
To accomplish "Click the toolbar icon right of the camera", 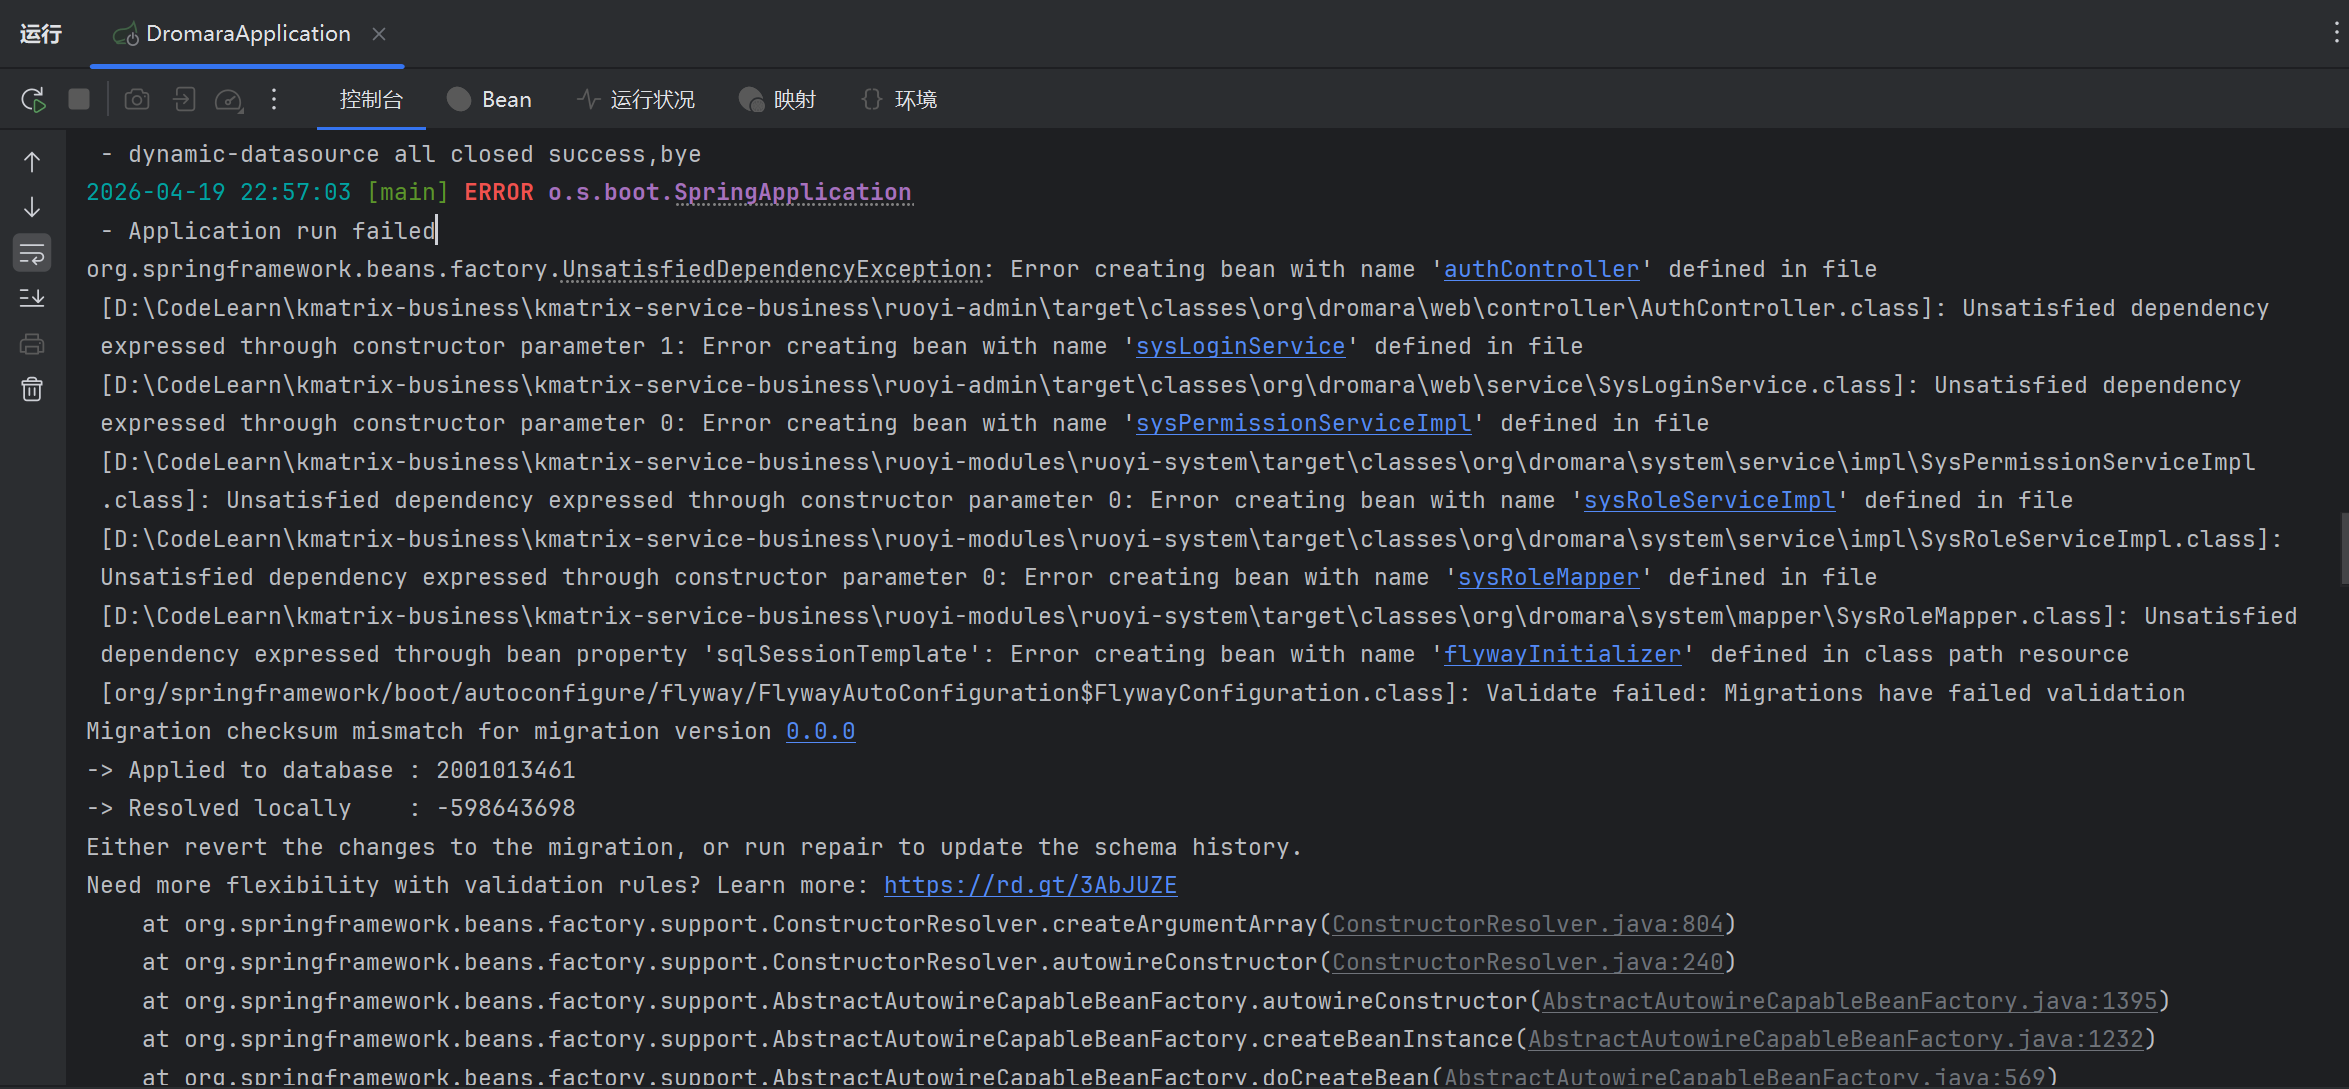I will pos(184,100).
